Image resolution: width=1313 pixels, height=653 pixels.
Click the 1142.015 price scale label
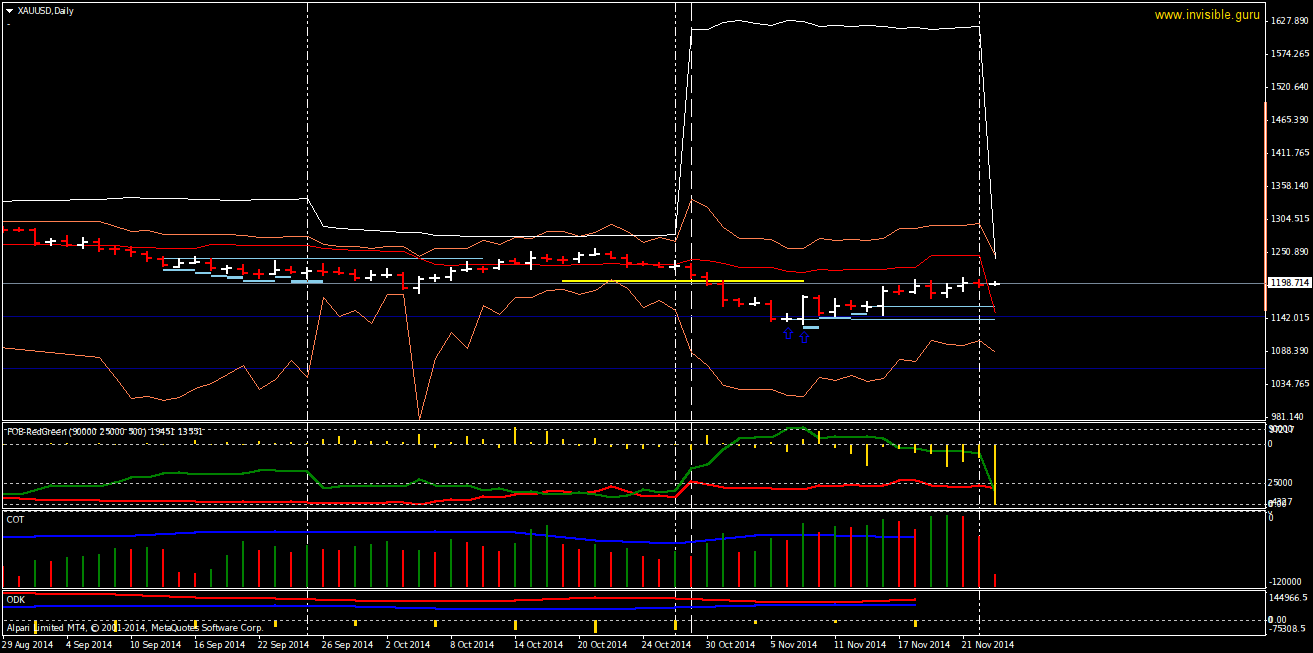(1290, 318)
